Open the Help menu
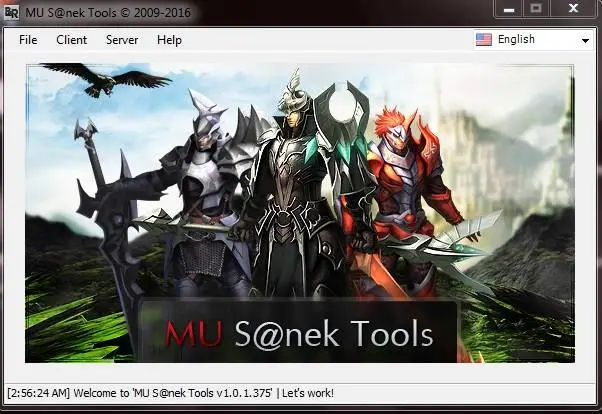This screenshot has height=414, width=602. click(169, 40)
